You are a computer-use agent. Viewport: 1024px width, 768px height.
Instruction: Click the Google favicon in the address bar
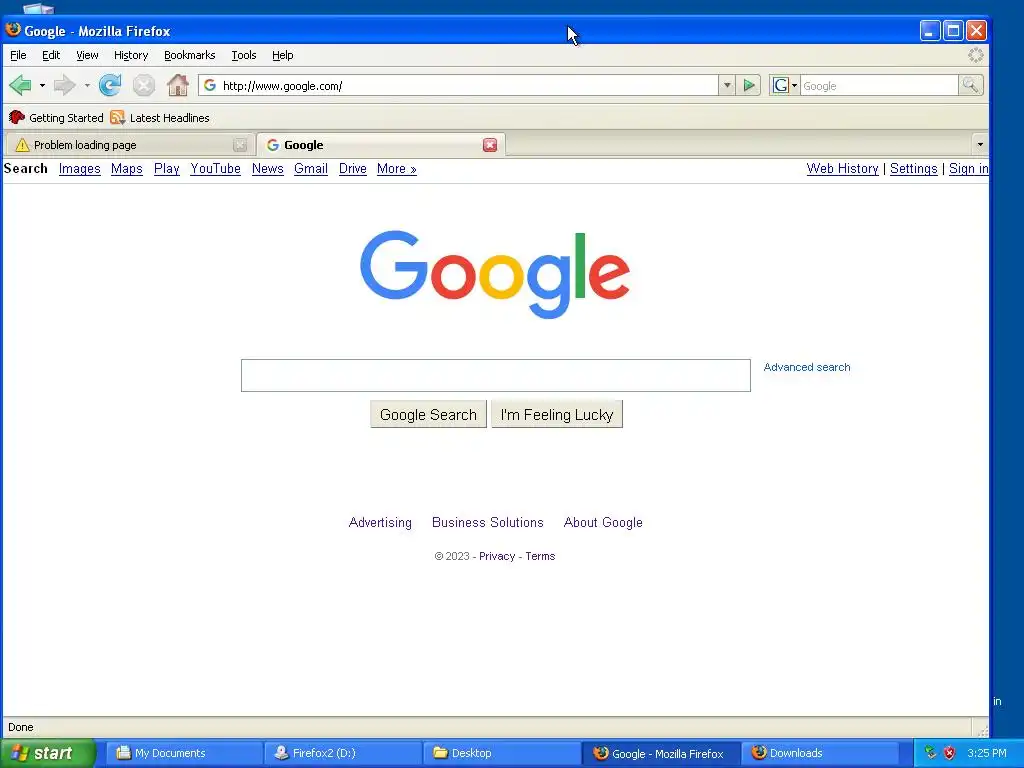[x=210, y=86]
